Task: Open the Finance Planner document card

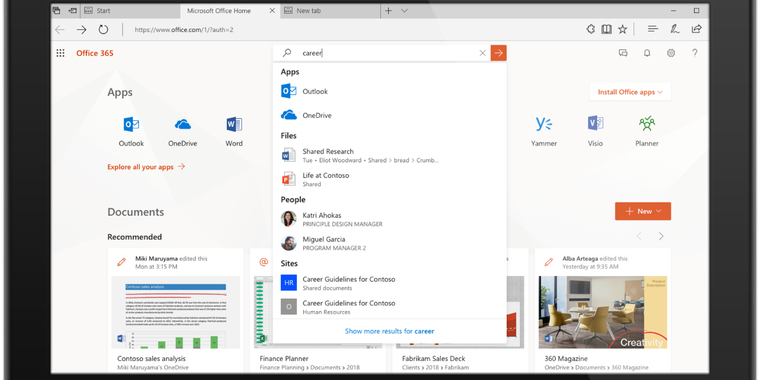Action: coord(318,310)
